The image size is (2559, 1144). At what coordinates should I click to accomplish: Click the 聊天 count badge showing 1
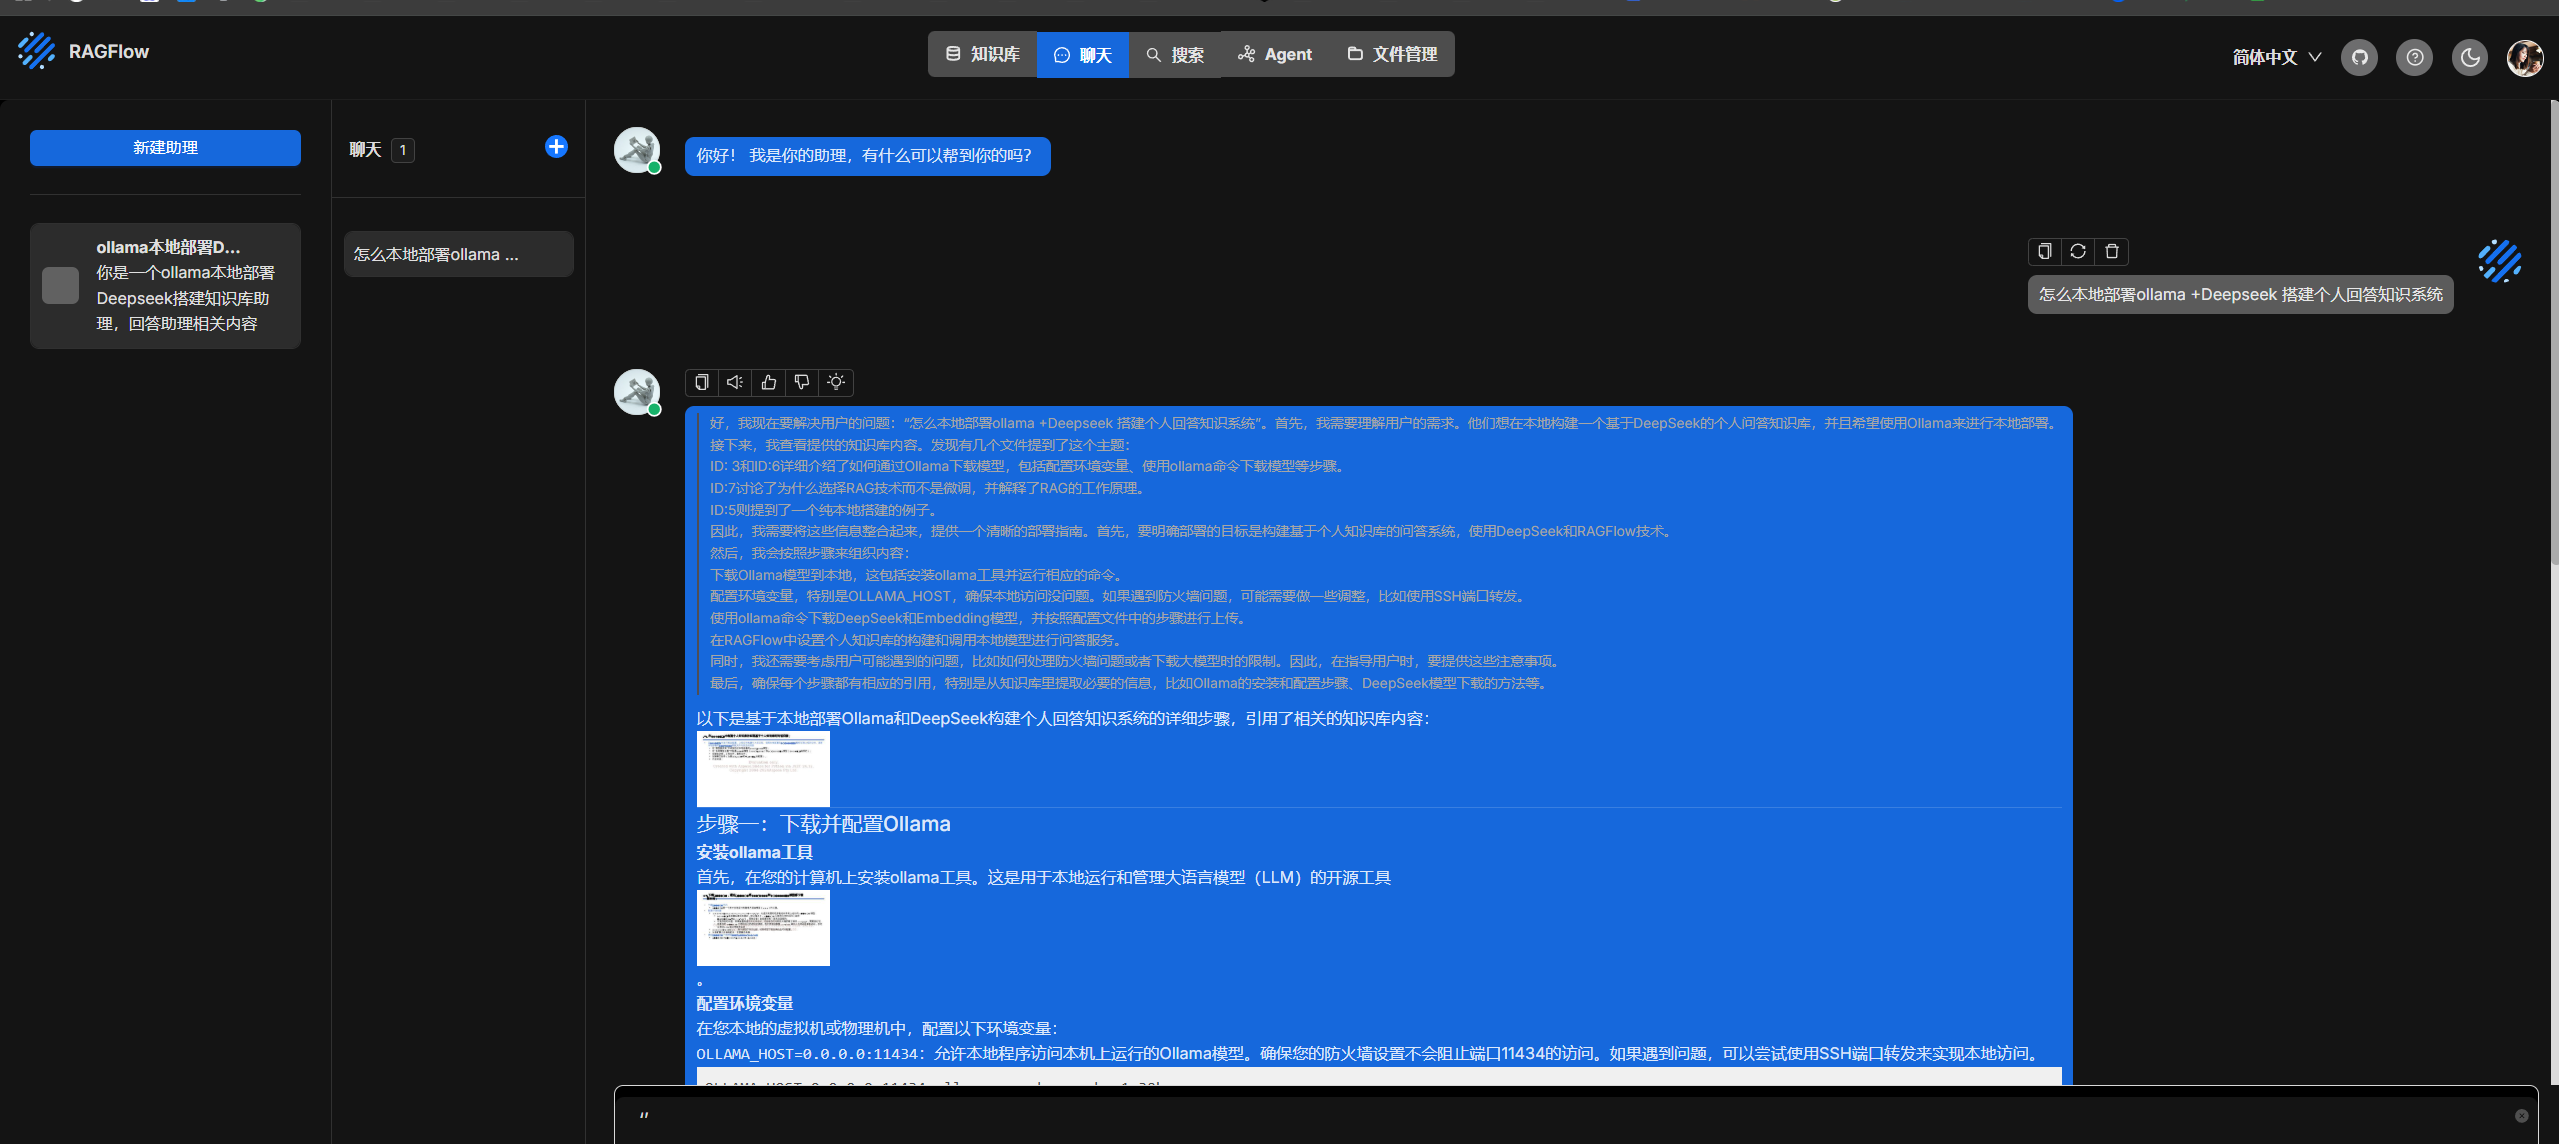(403, 150)
